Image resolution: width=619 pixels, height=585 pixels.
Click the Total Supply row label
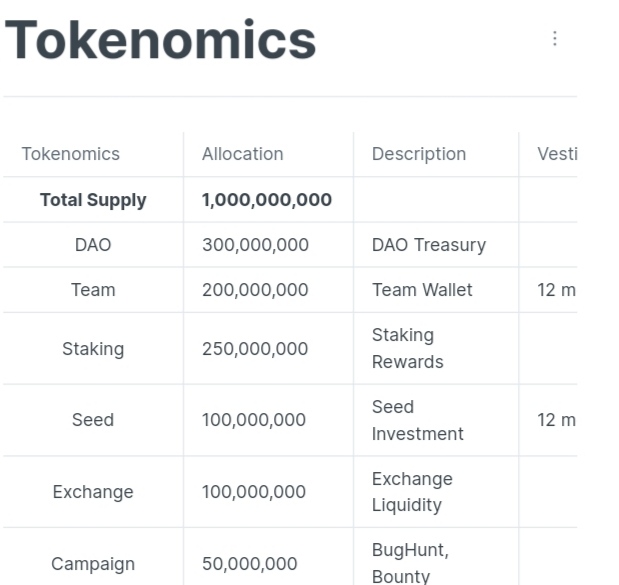coord(93,200)
